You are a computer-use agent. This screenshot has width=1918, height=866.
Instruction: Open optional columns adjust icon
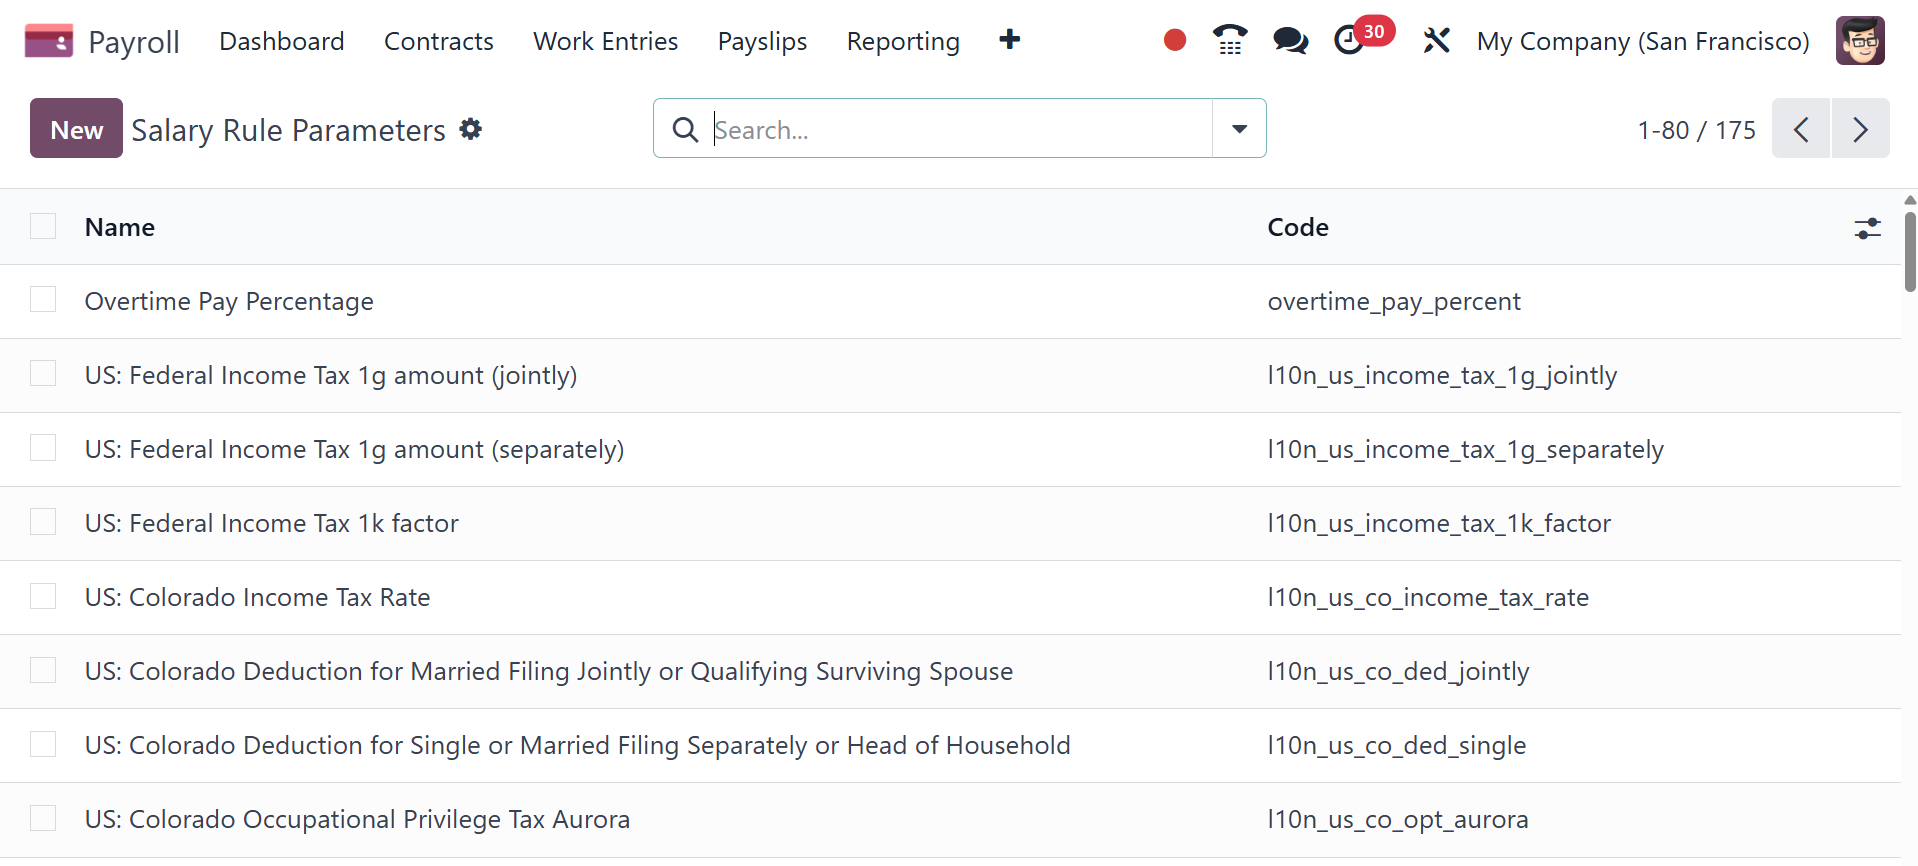click(x=1866, y=228)
